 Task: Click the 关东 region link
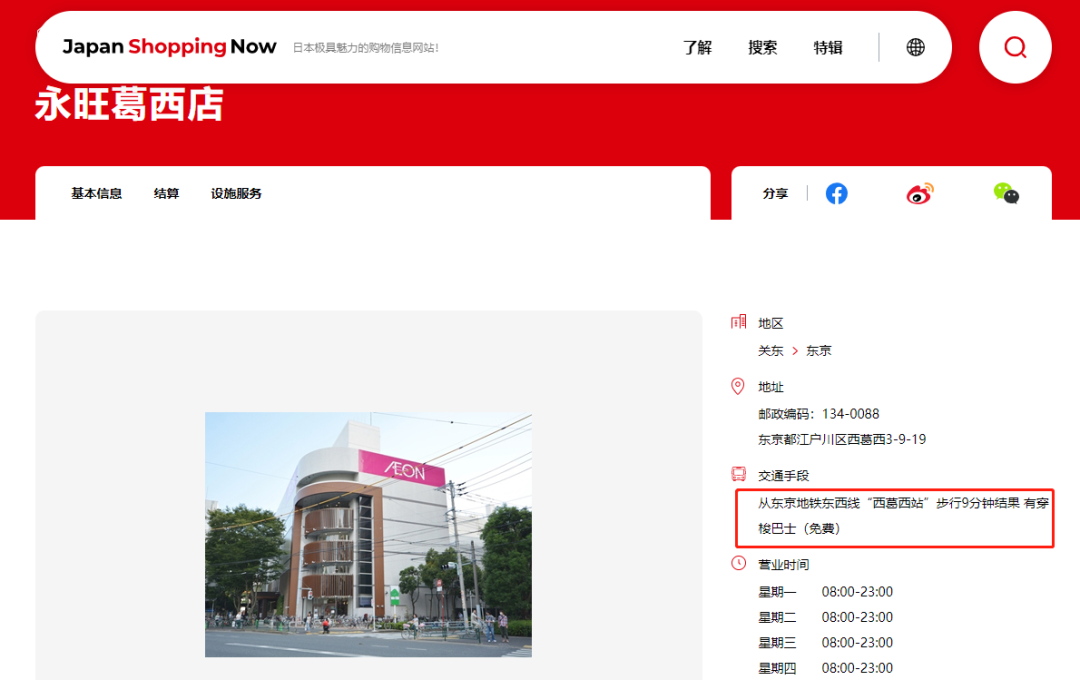tap(771, 351)
